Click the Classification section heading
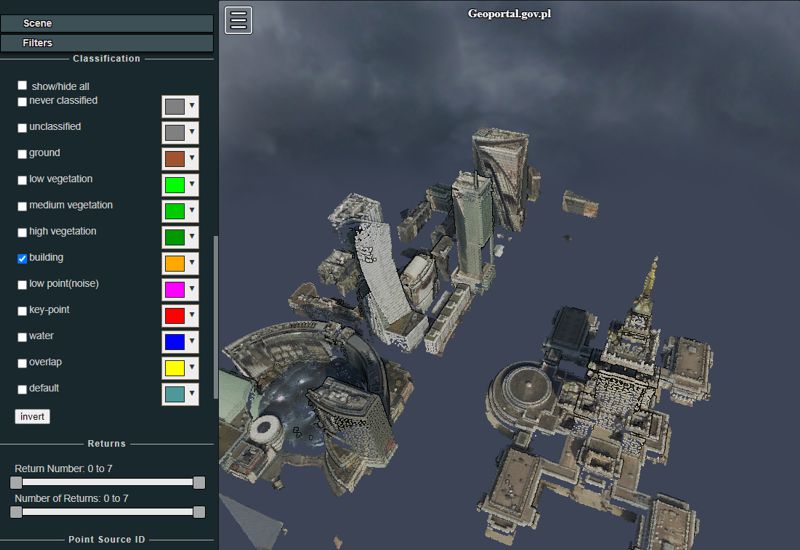This screenshot has width=800, height=550. click(x=106, y=59)
